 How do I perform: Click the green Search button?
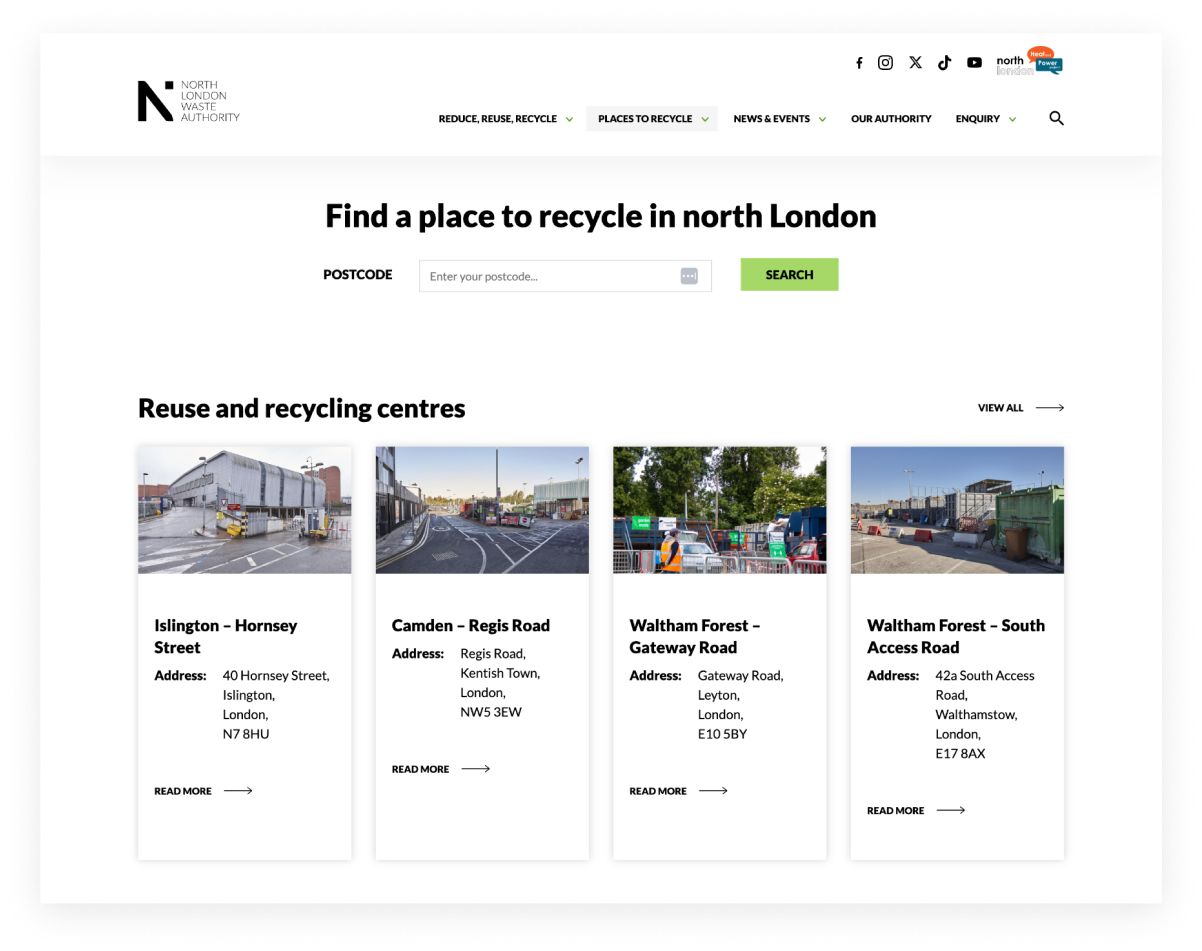(789, 274)
